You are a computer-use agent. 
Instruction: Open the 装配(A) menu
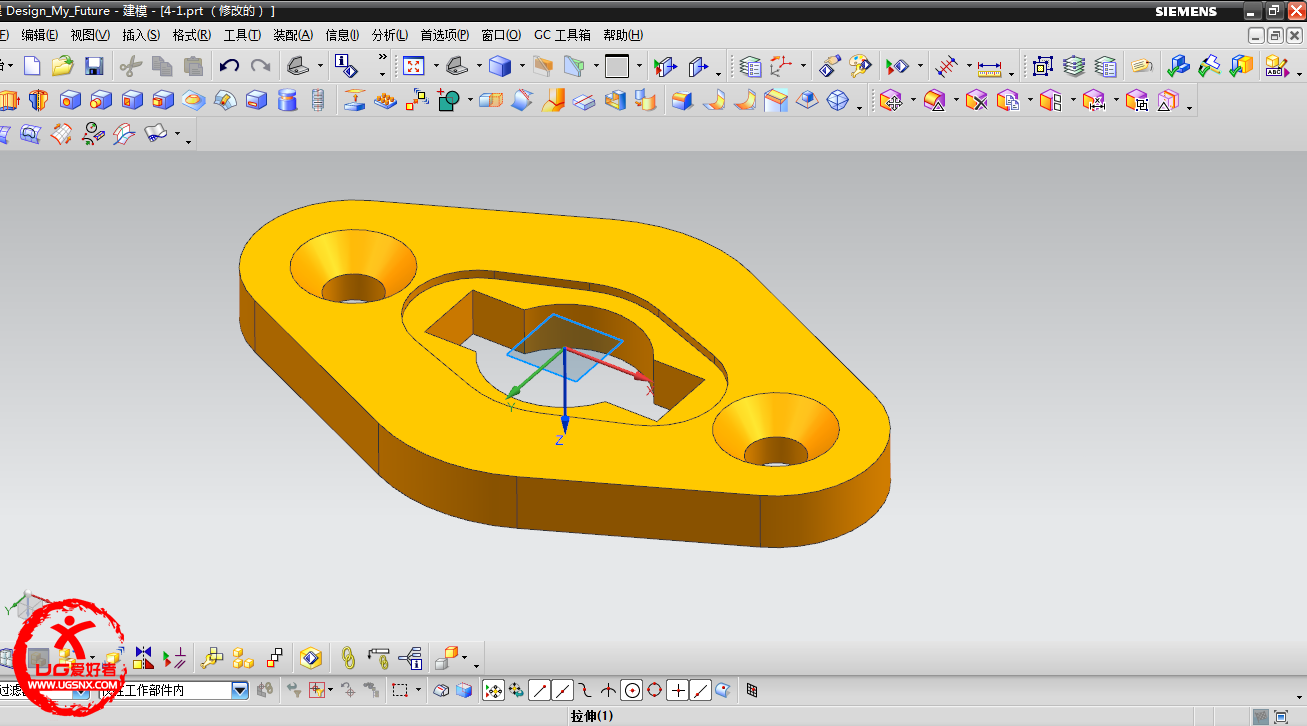[293, 35]
